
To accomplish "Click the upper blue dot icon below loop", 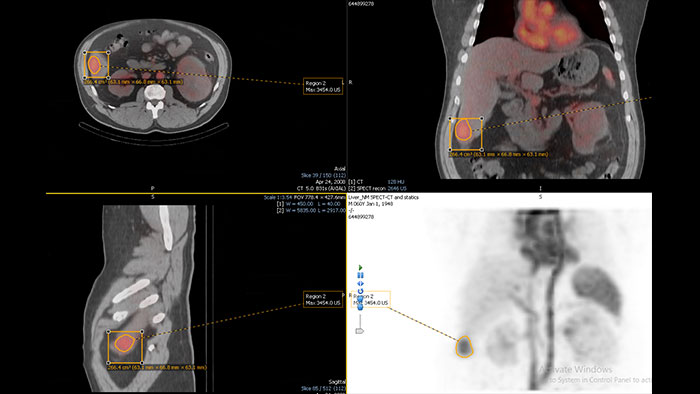I will point(360,300).
